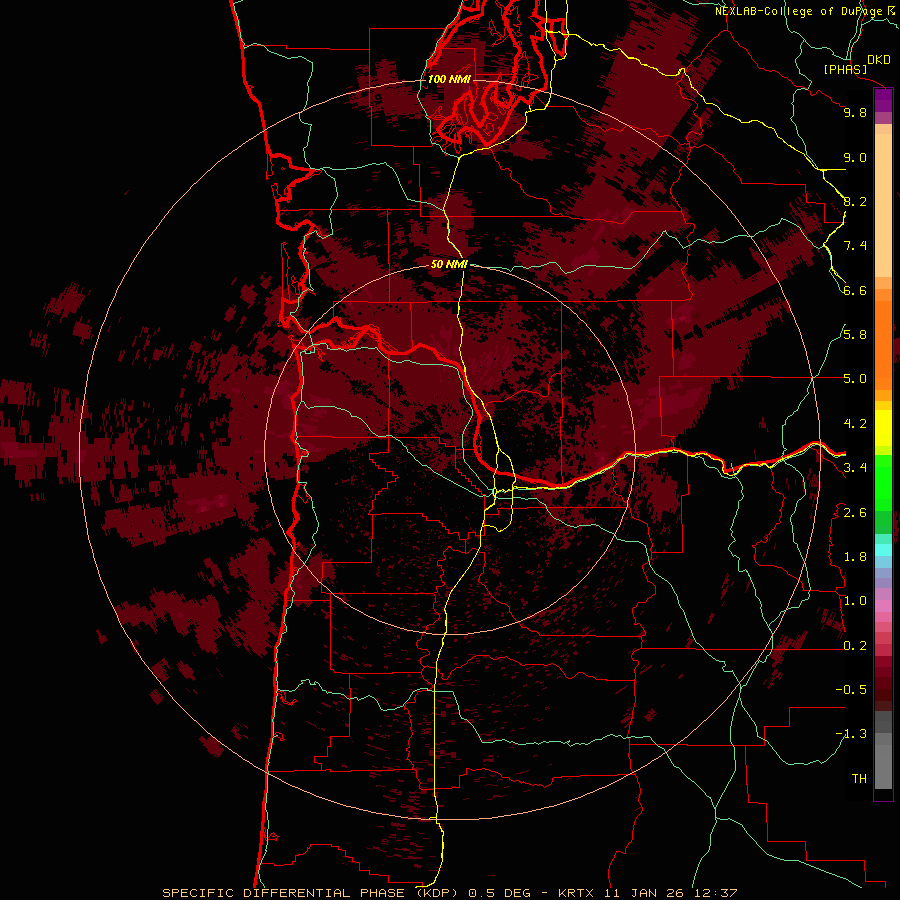Click the bright orange segment of the color bar
The image size is (900, 900).
click(883, 344)
